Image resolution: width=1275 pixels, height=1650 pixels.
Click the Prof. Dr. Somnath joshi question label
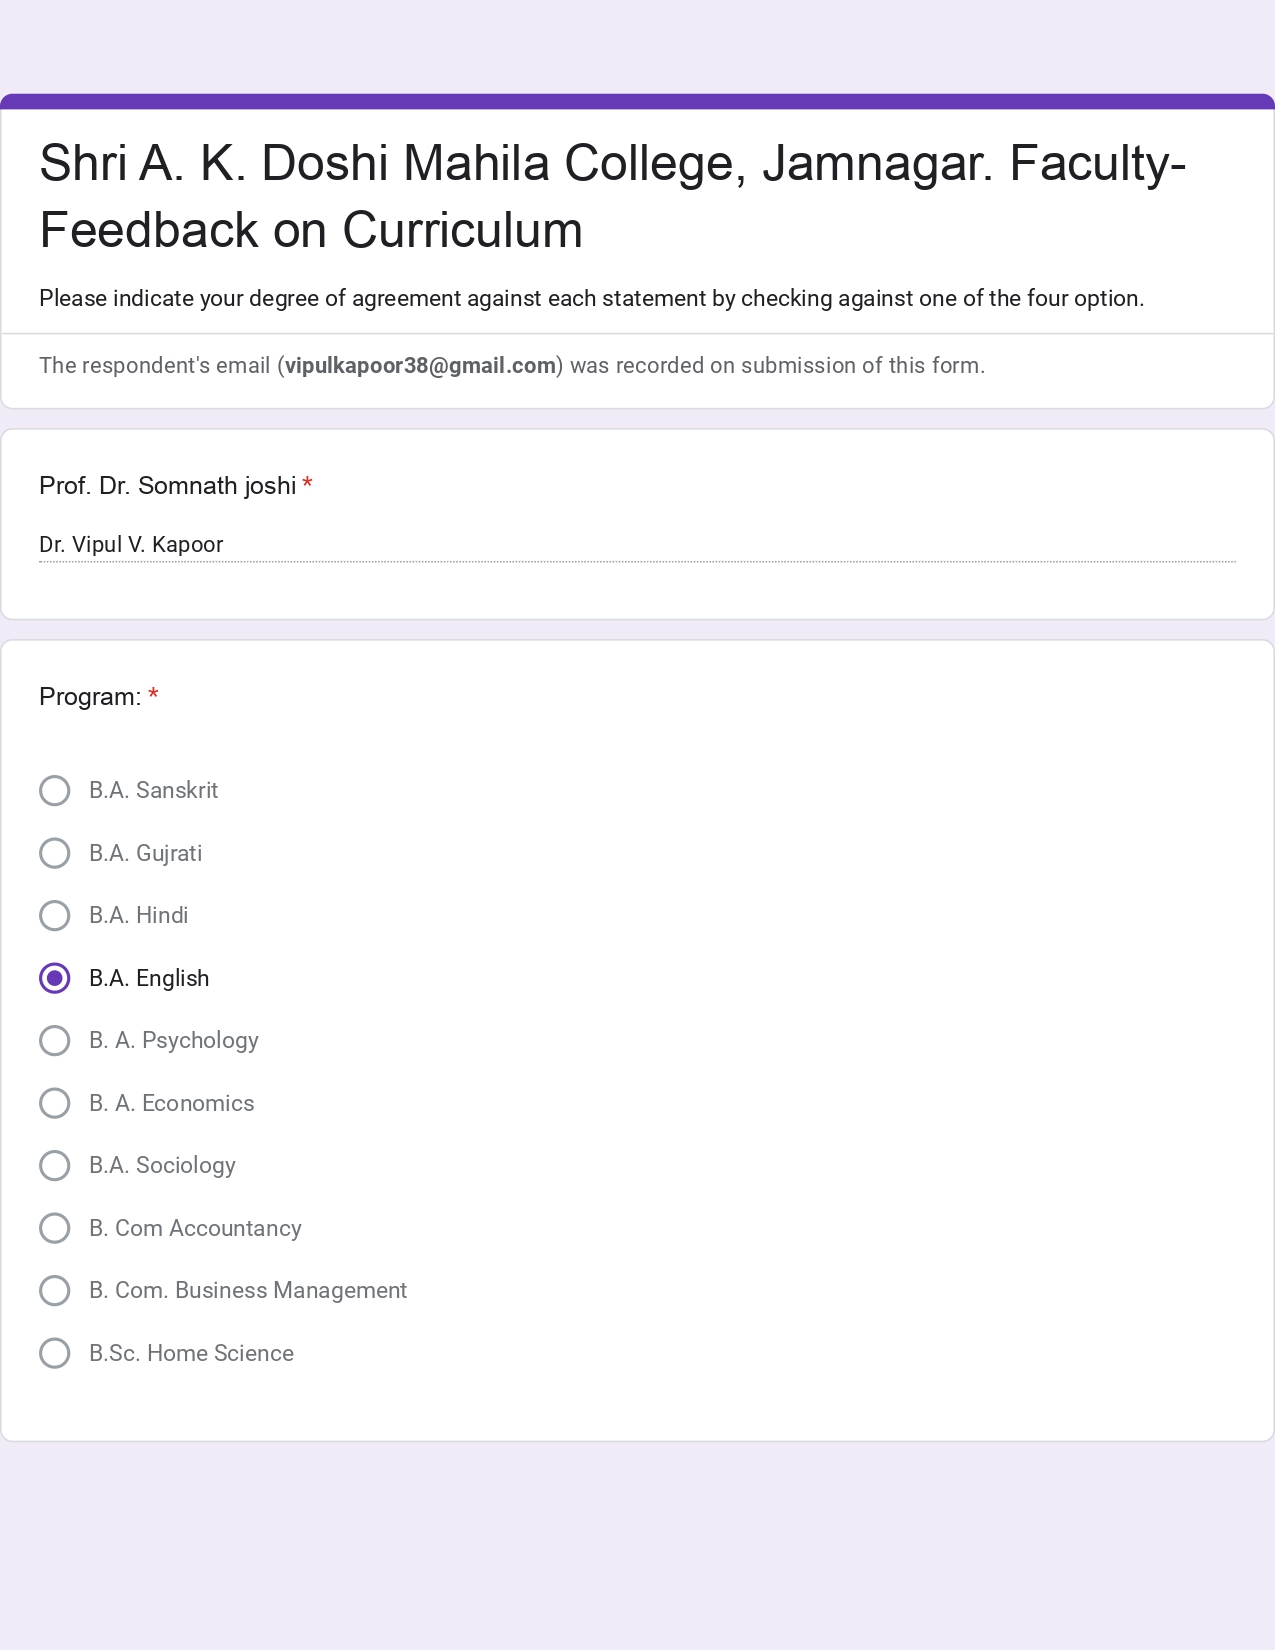click(167, 486)
